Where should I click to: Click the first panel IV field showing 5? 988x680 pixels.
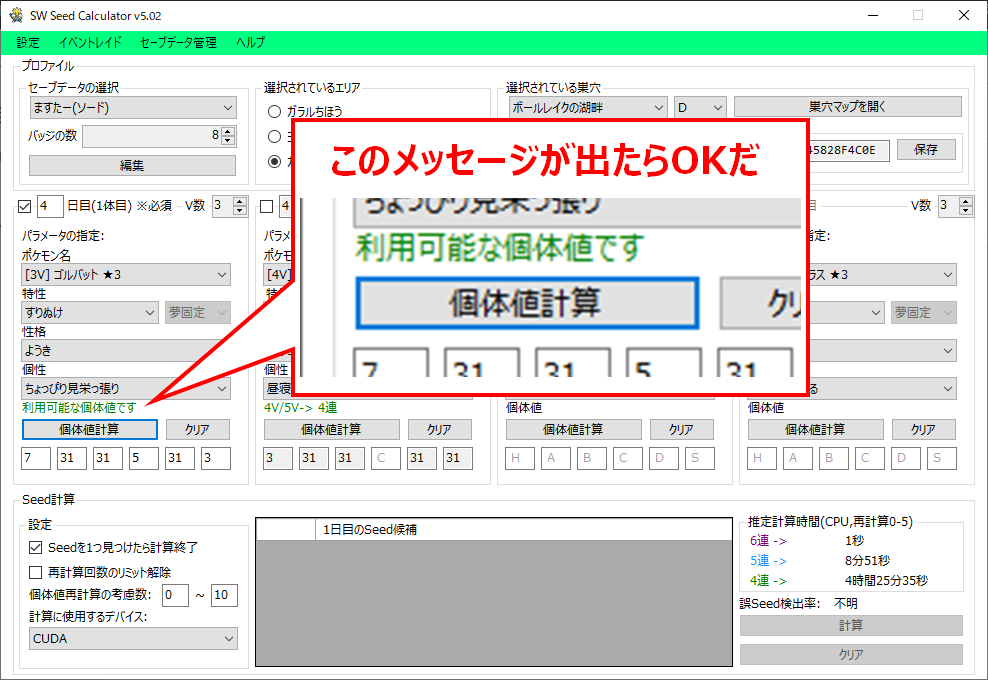[x=144, y=458]
